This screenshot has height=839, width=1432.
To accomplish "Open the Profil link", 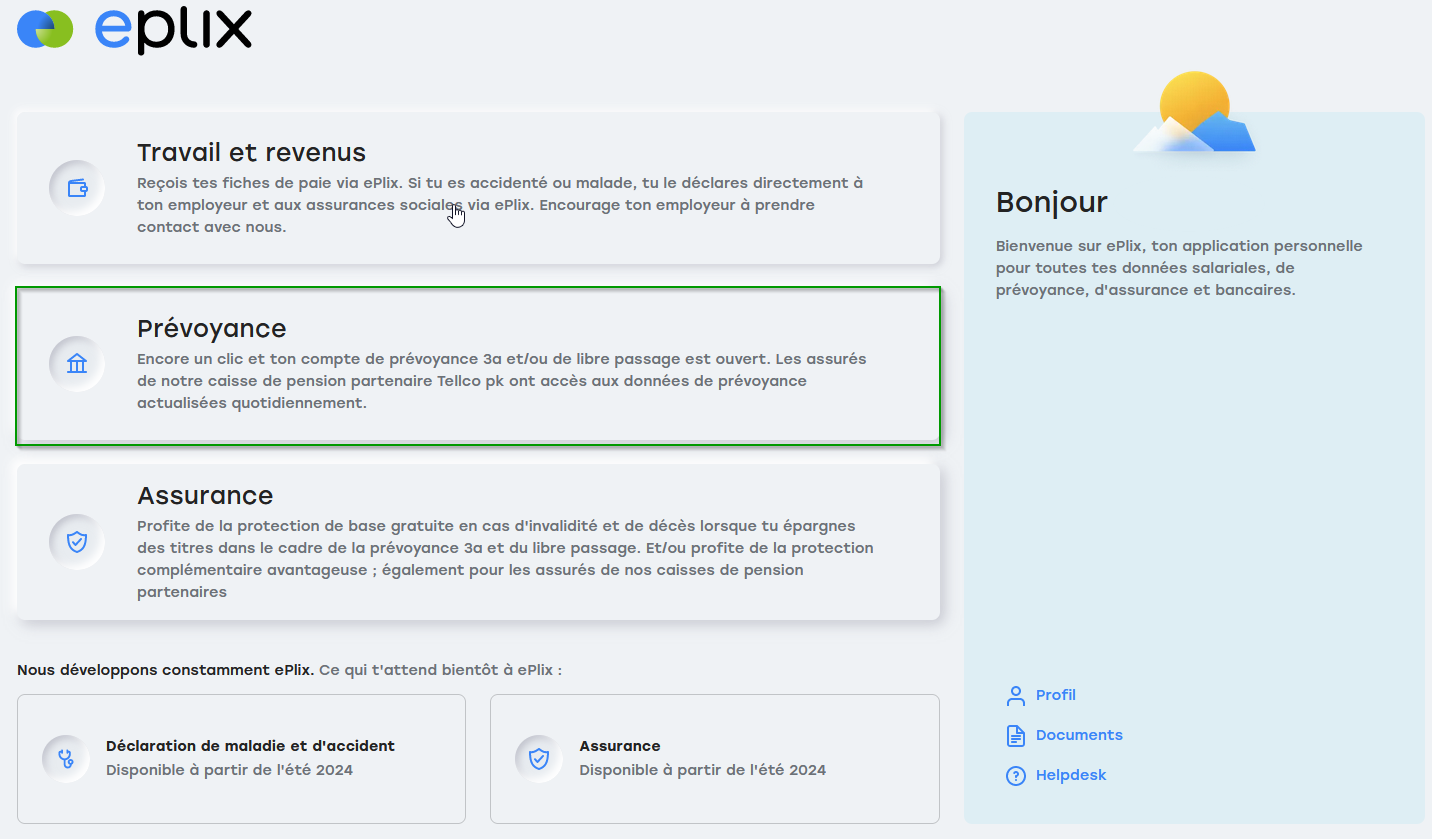I will 1056,695.
